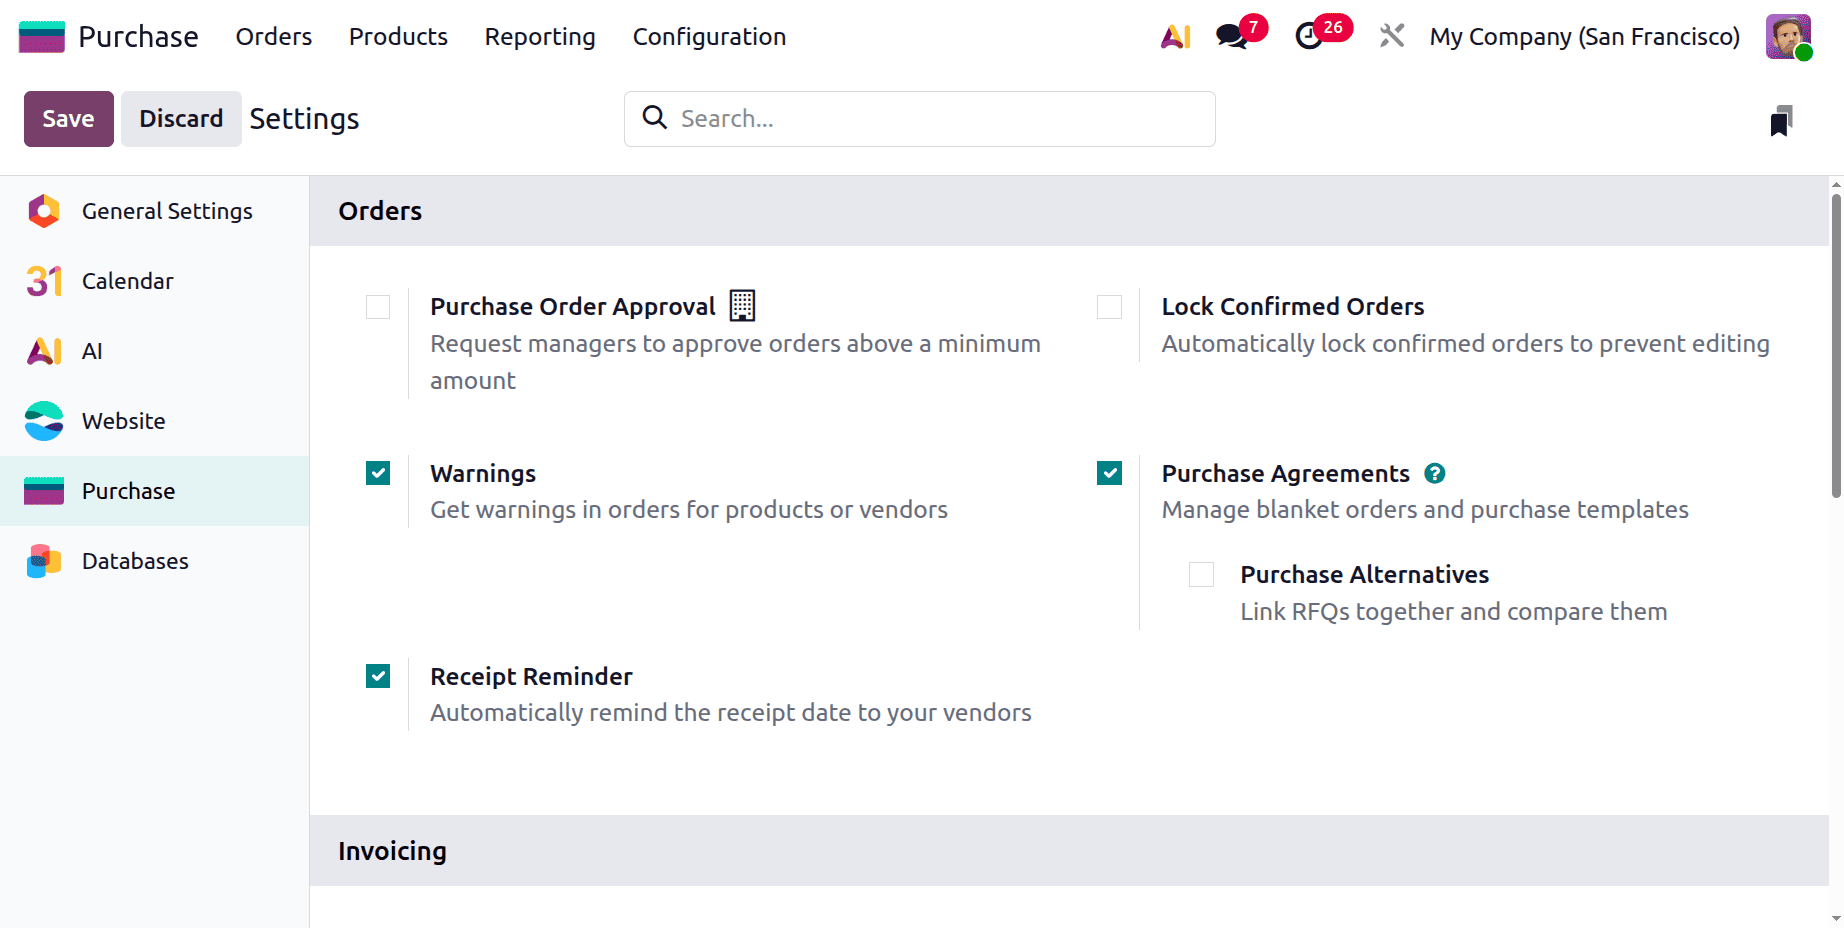
Task: Discard unsaved changes
Action: (x=181, y=118)
